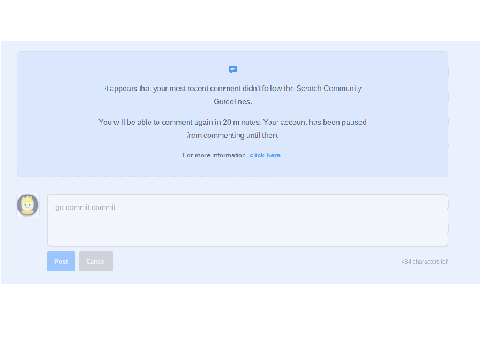This screenshot has height=360, width=480.
Task: Click the blue comment bubble icon
Action: point(233,69)
